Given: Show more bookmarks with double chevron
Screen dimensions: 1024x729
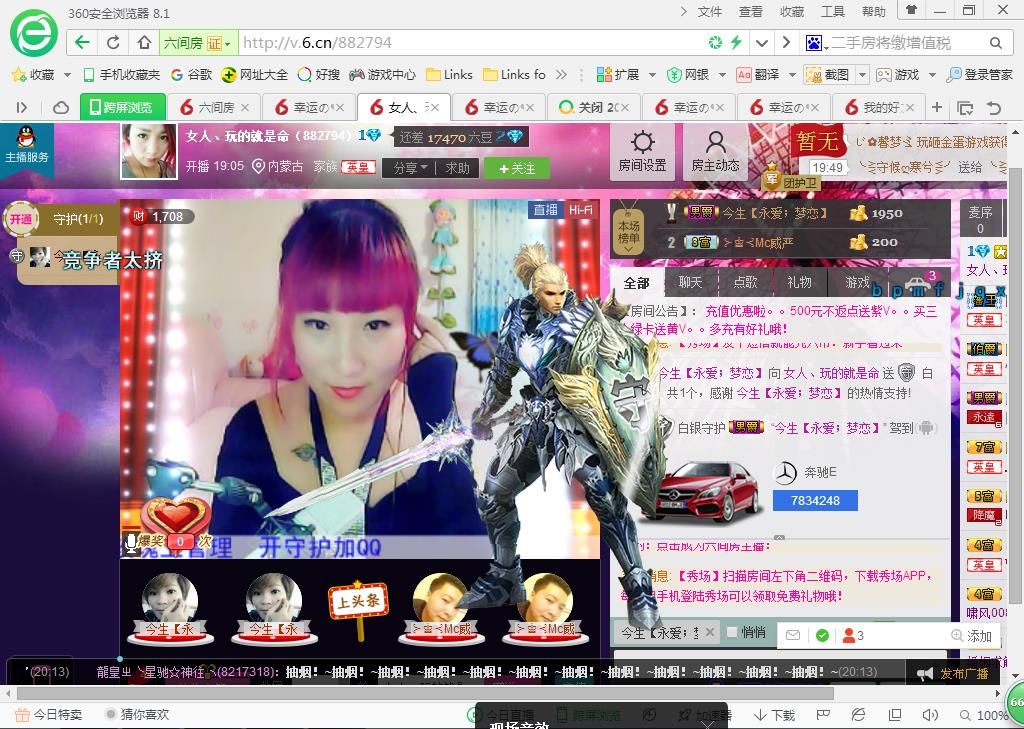Looking at the screenshot, I should [x=561, y=75].
